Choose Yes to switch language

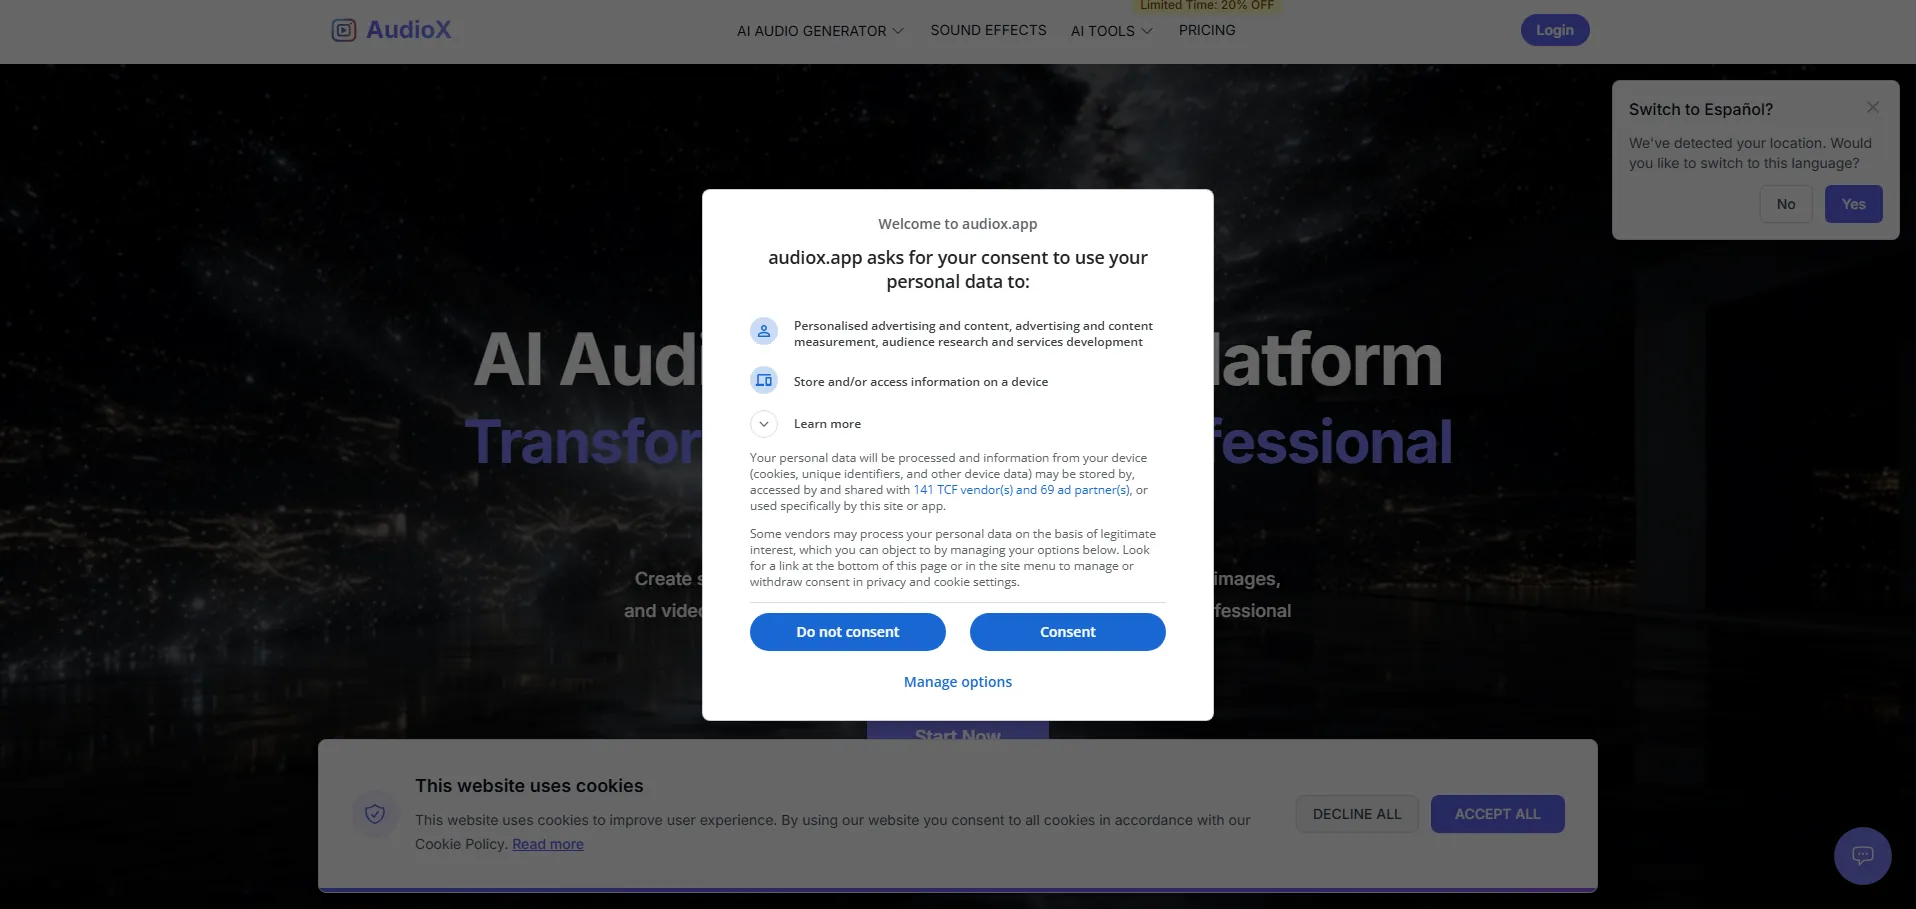[1853, 204]
